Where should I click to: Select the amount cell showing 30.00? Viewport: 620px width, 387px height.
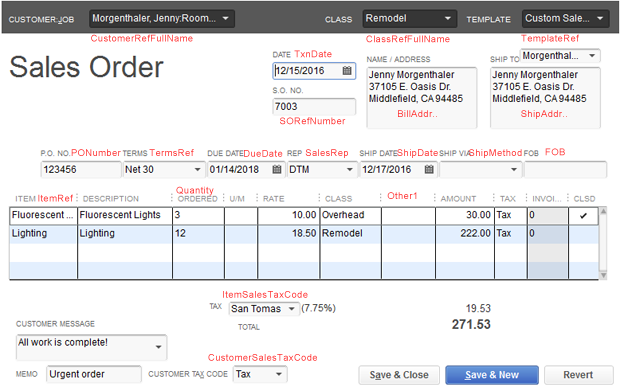[x=465, y=215]
